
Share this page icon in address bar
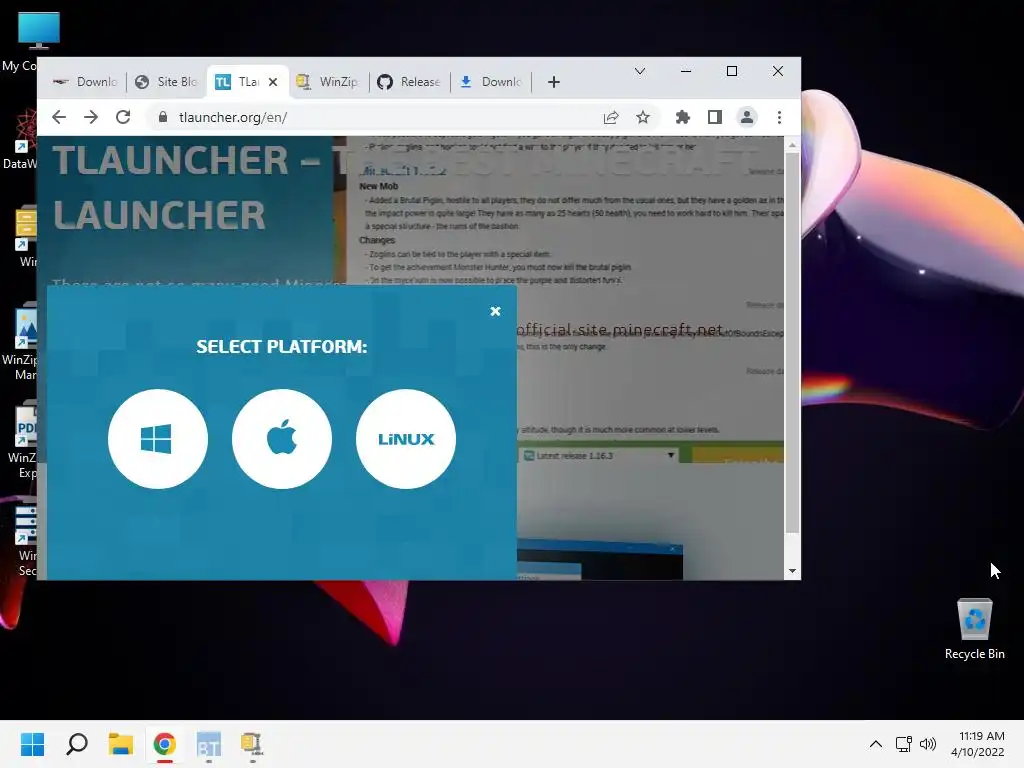coord(611,117)
